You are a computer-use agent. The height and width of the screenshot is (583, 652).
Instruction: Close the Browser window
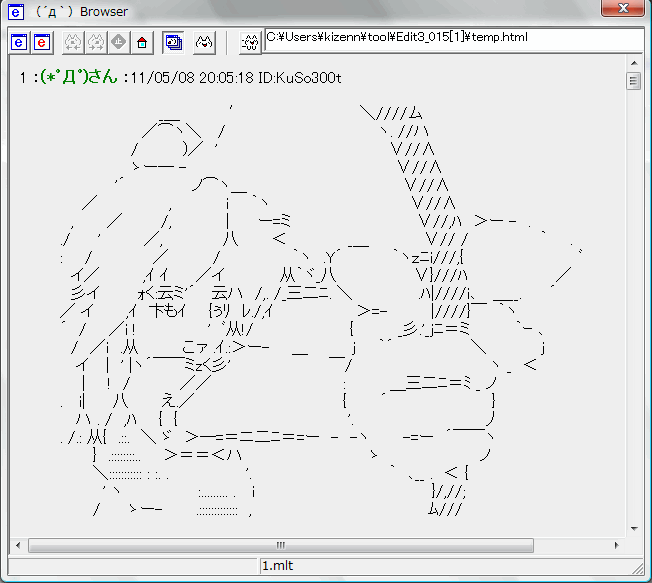(622, 7)
